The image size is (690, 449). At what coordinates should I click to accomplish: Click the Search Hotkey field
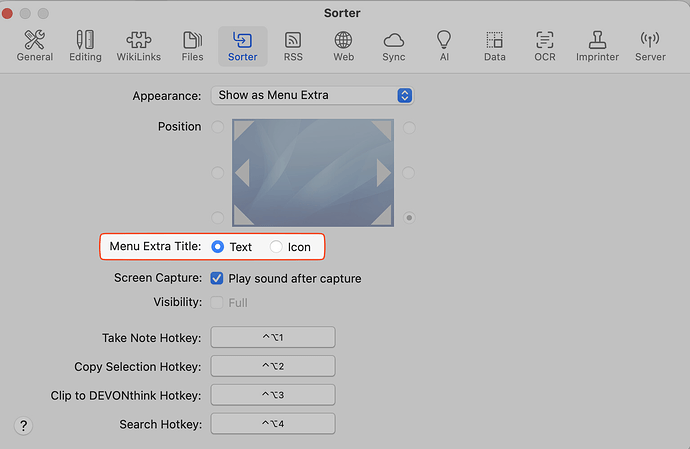tap(272, 424)
